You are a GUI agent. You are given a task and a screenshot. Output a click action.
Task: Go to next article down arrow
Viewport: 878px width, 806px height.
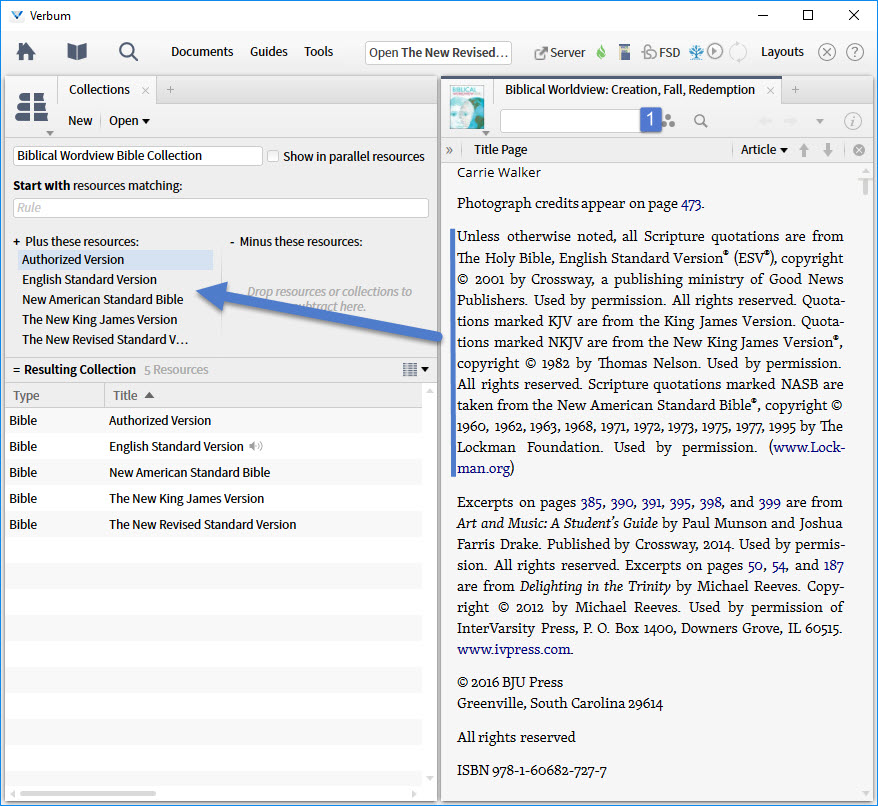point(828,150)
